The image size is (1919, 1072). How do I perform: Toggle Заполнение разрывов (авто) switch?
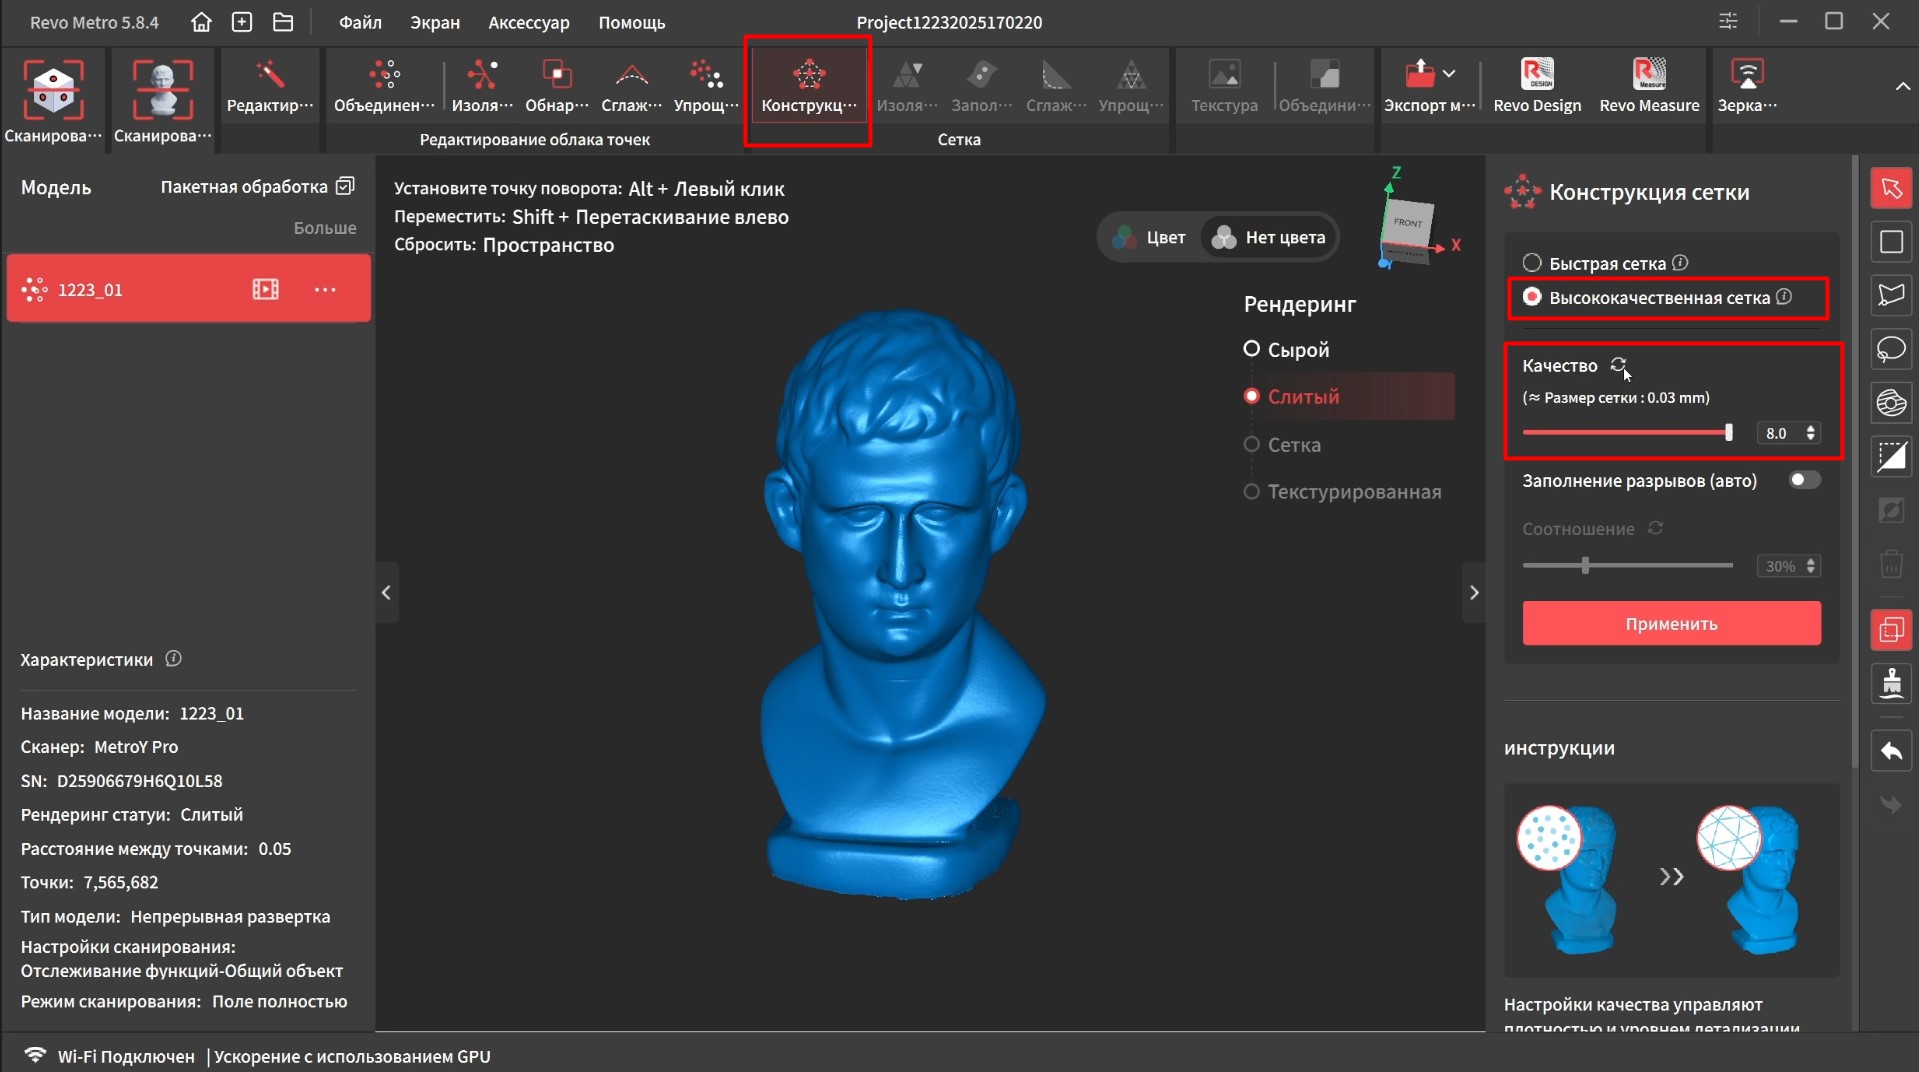click(1804, 480)
